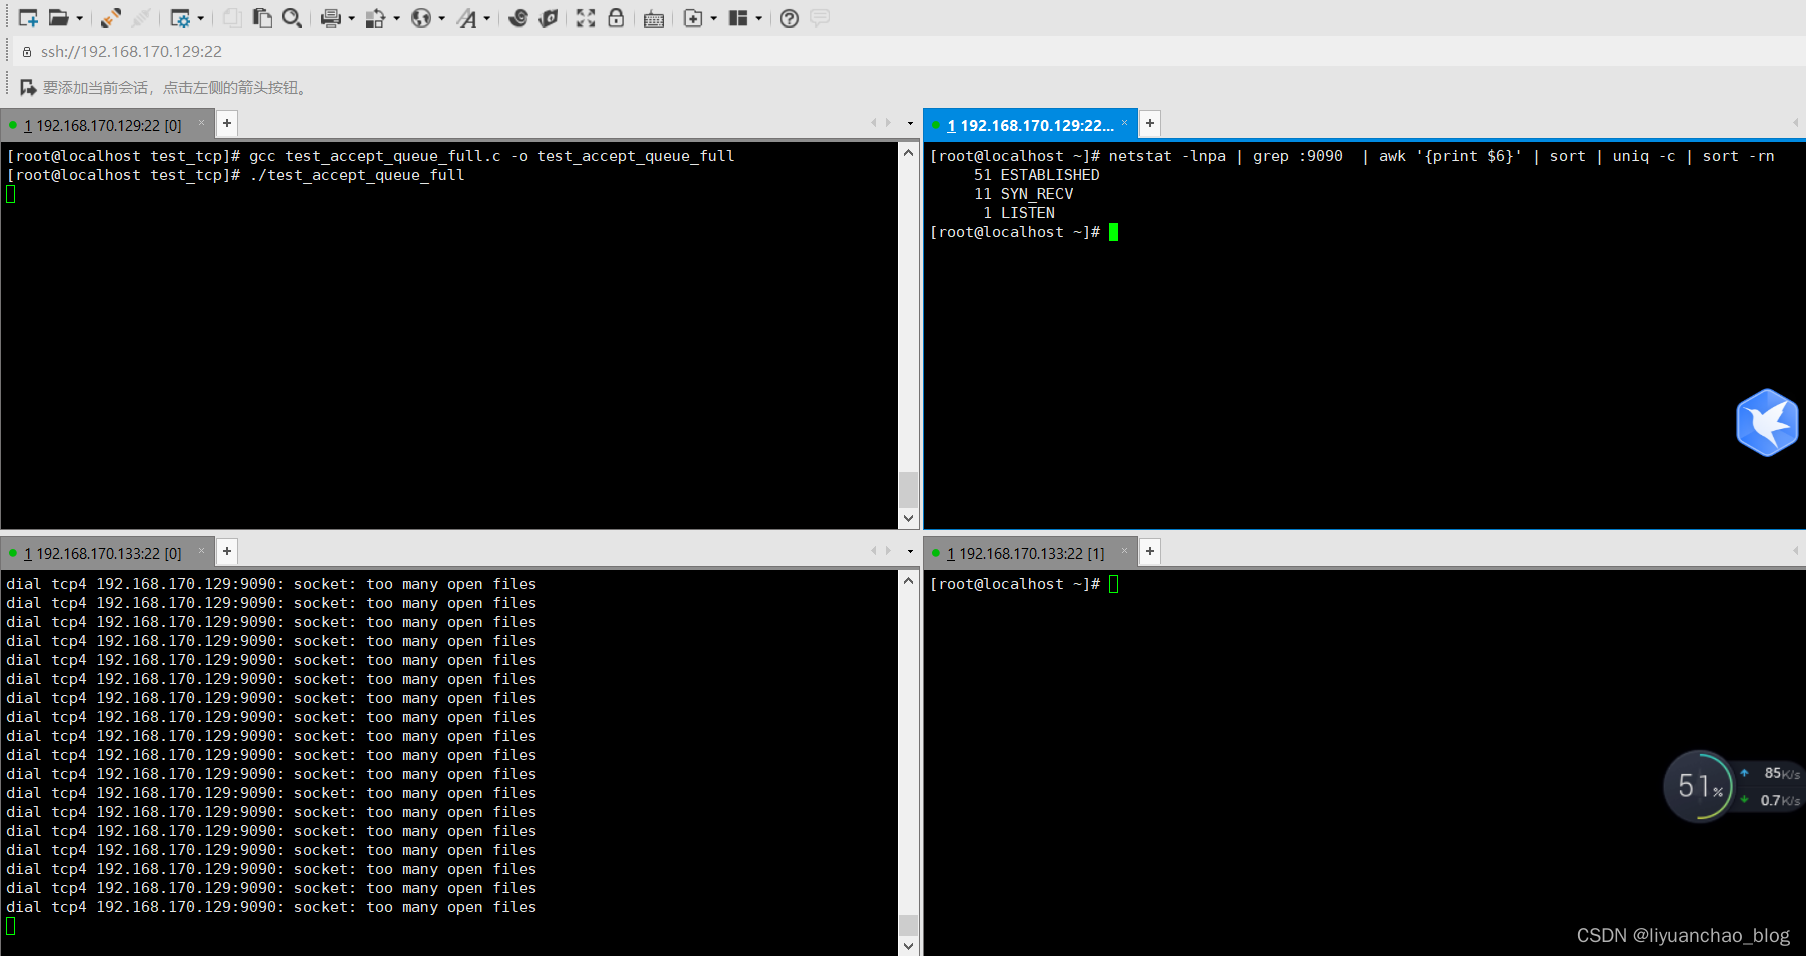Click the Disconnect plug icon
The height and width of the screenshot is (956, 1806).
point(141,18)
